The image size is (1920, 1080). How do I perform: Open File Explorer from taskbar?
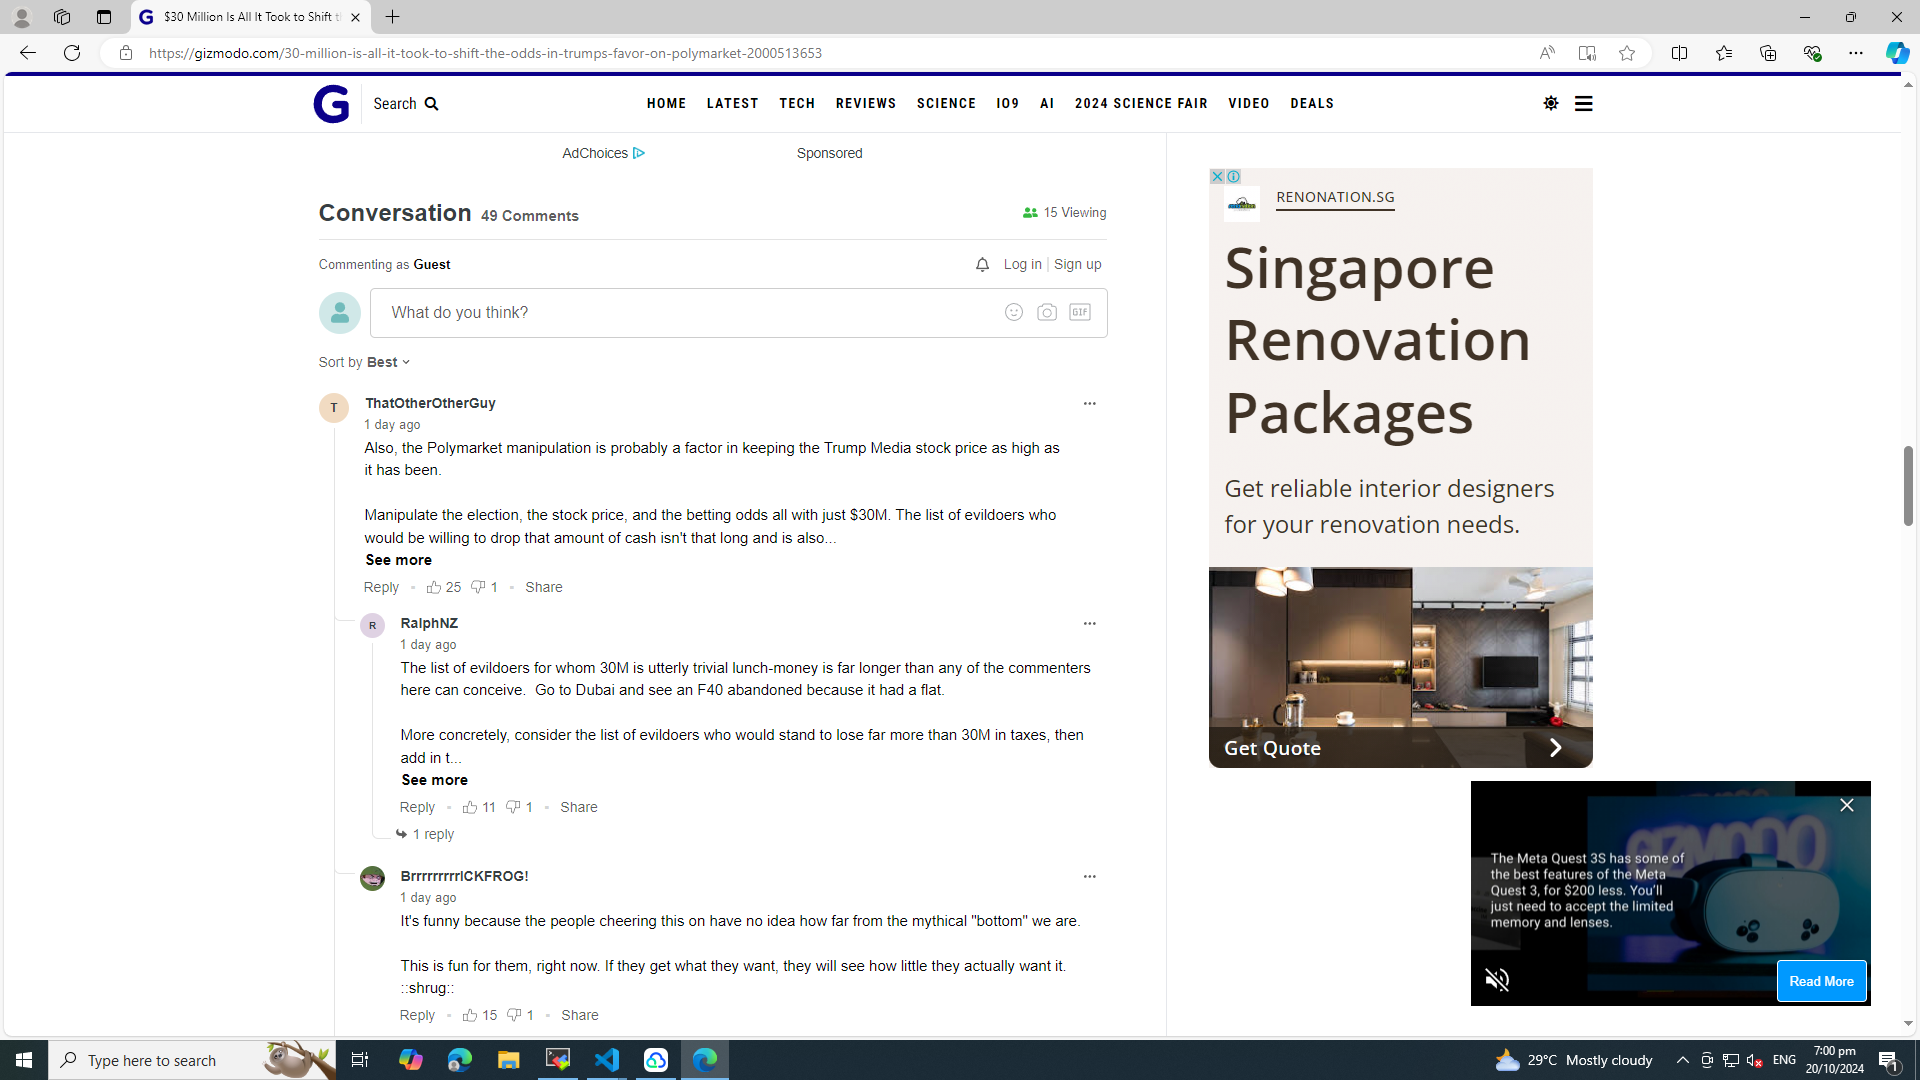point(508,1060)
